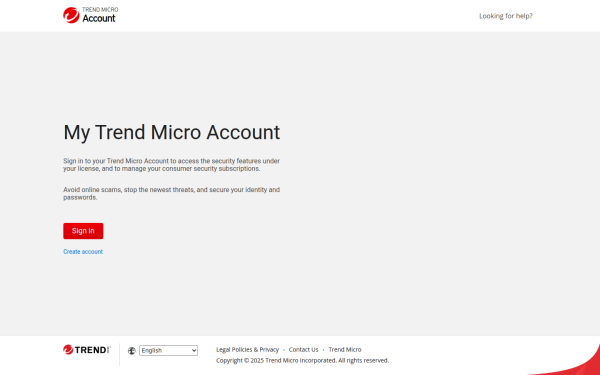
Task: Click the My Trend Micro Account heading
Action: (x=171, y=132)
